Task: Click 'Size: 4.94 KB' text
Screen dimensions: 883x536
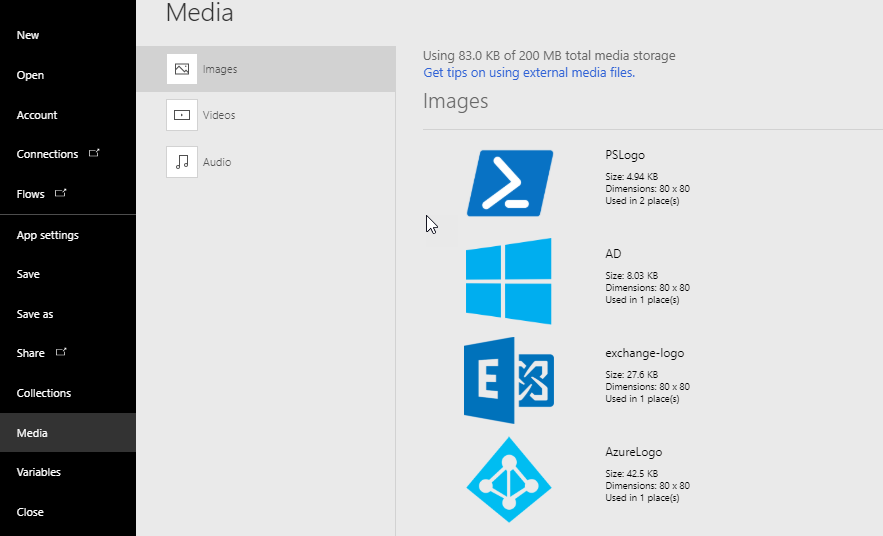Action: click(631, 177)
